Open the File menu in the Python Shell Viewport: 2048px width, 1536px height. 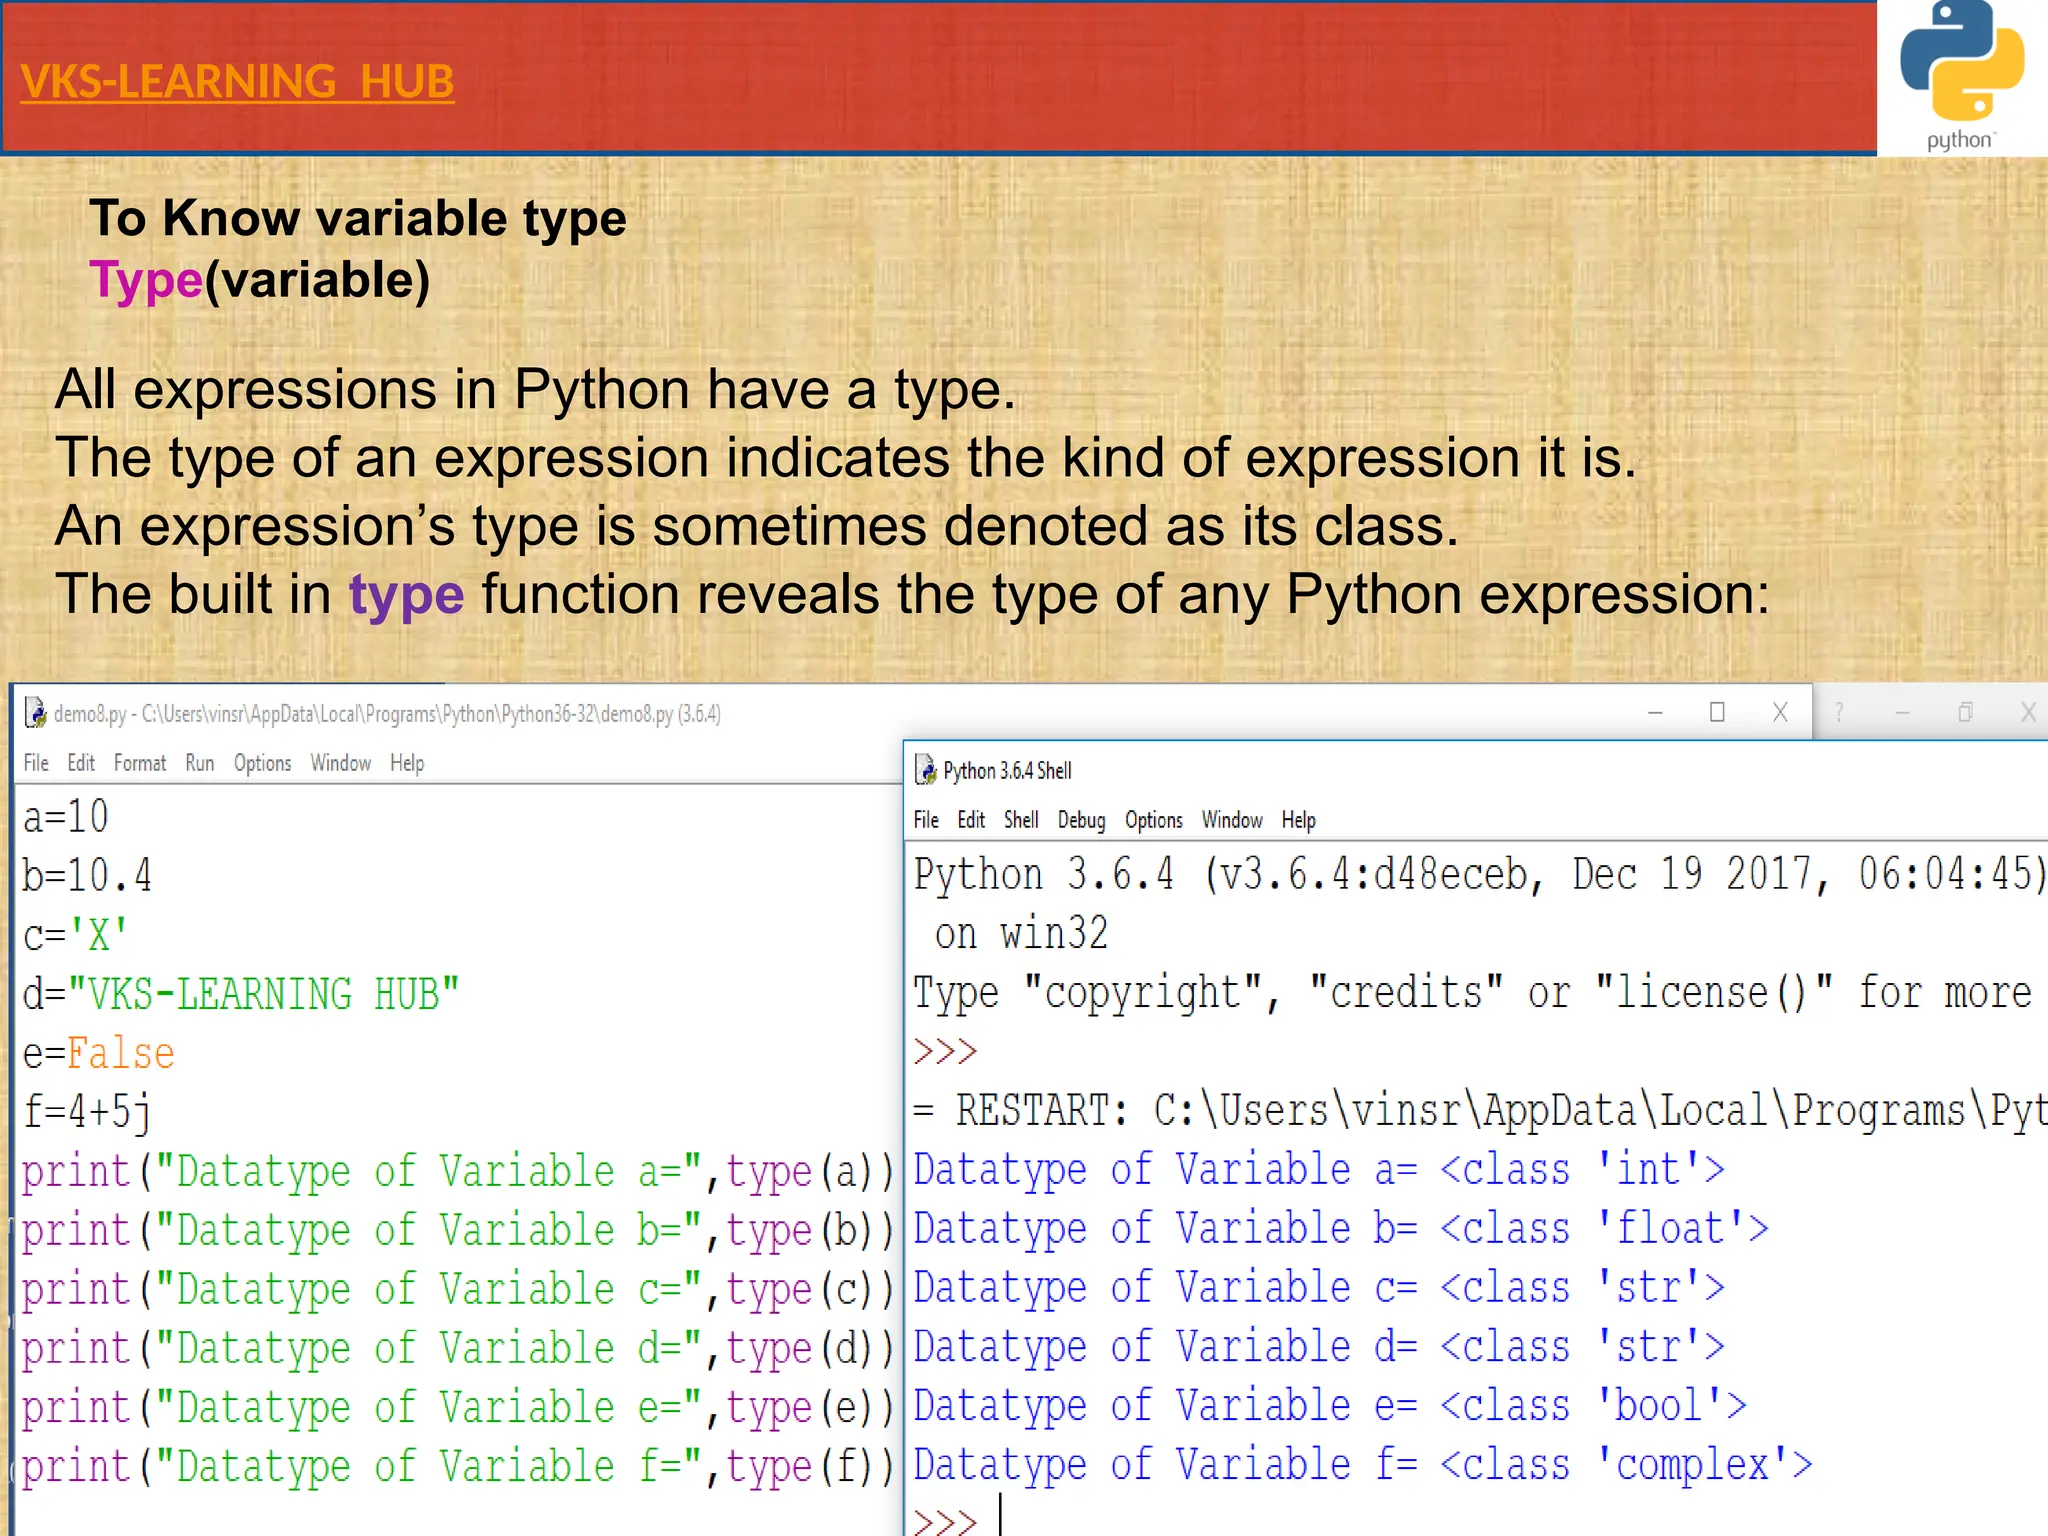click(926, 820)
